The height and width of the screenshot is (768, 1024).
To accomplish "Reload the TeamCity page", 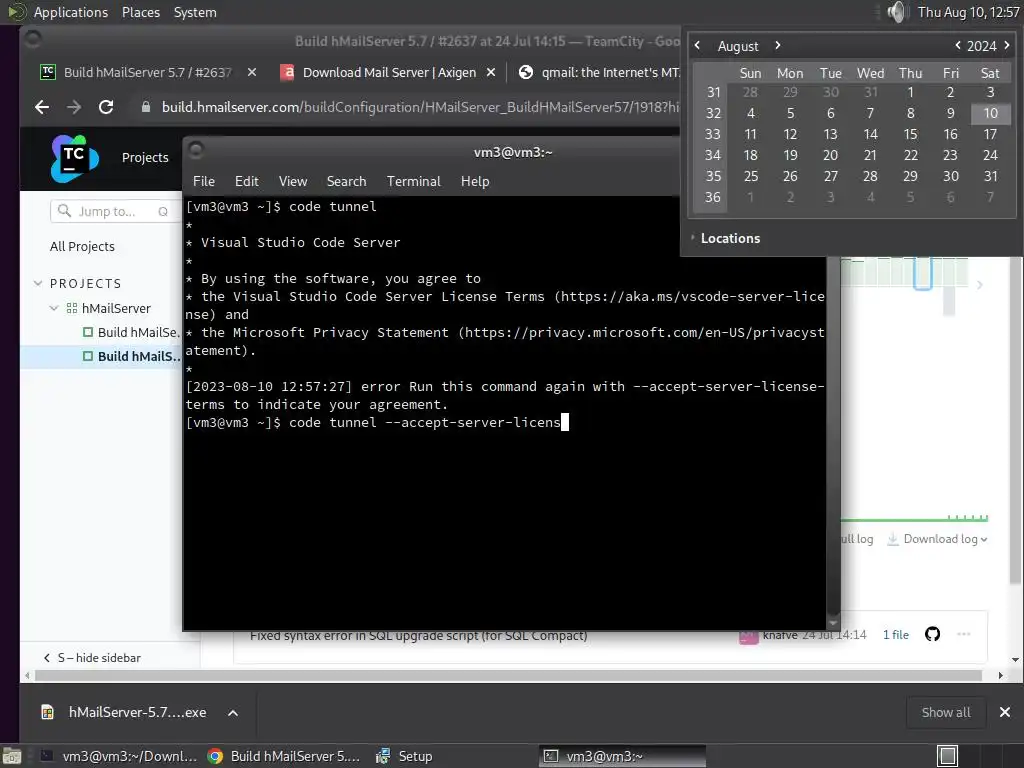I will click(x=106, y=107).
